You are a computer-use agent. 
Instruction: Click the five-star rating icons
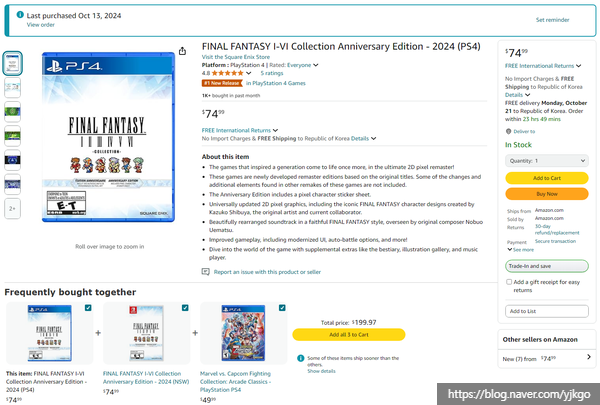(x=227, y=73)
